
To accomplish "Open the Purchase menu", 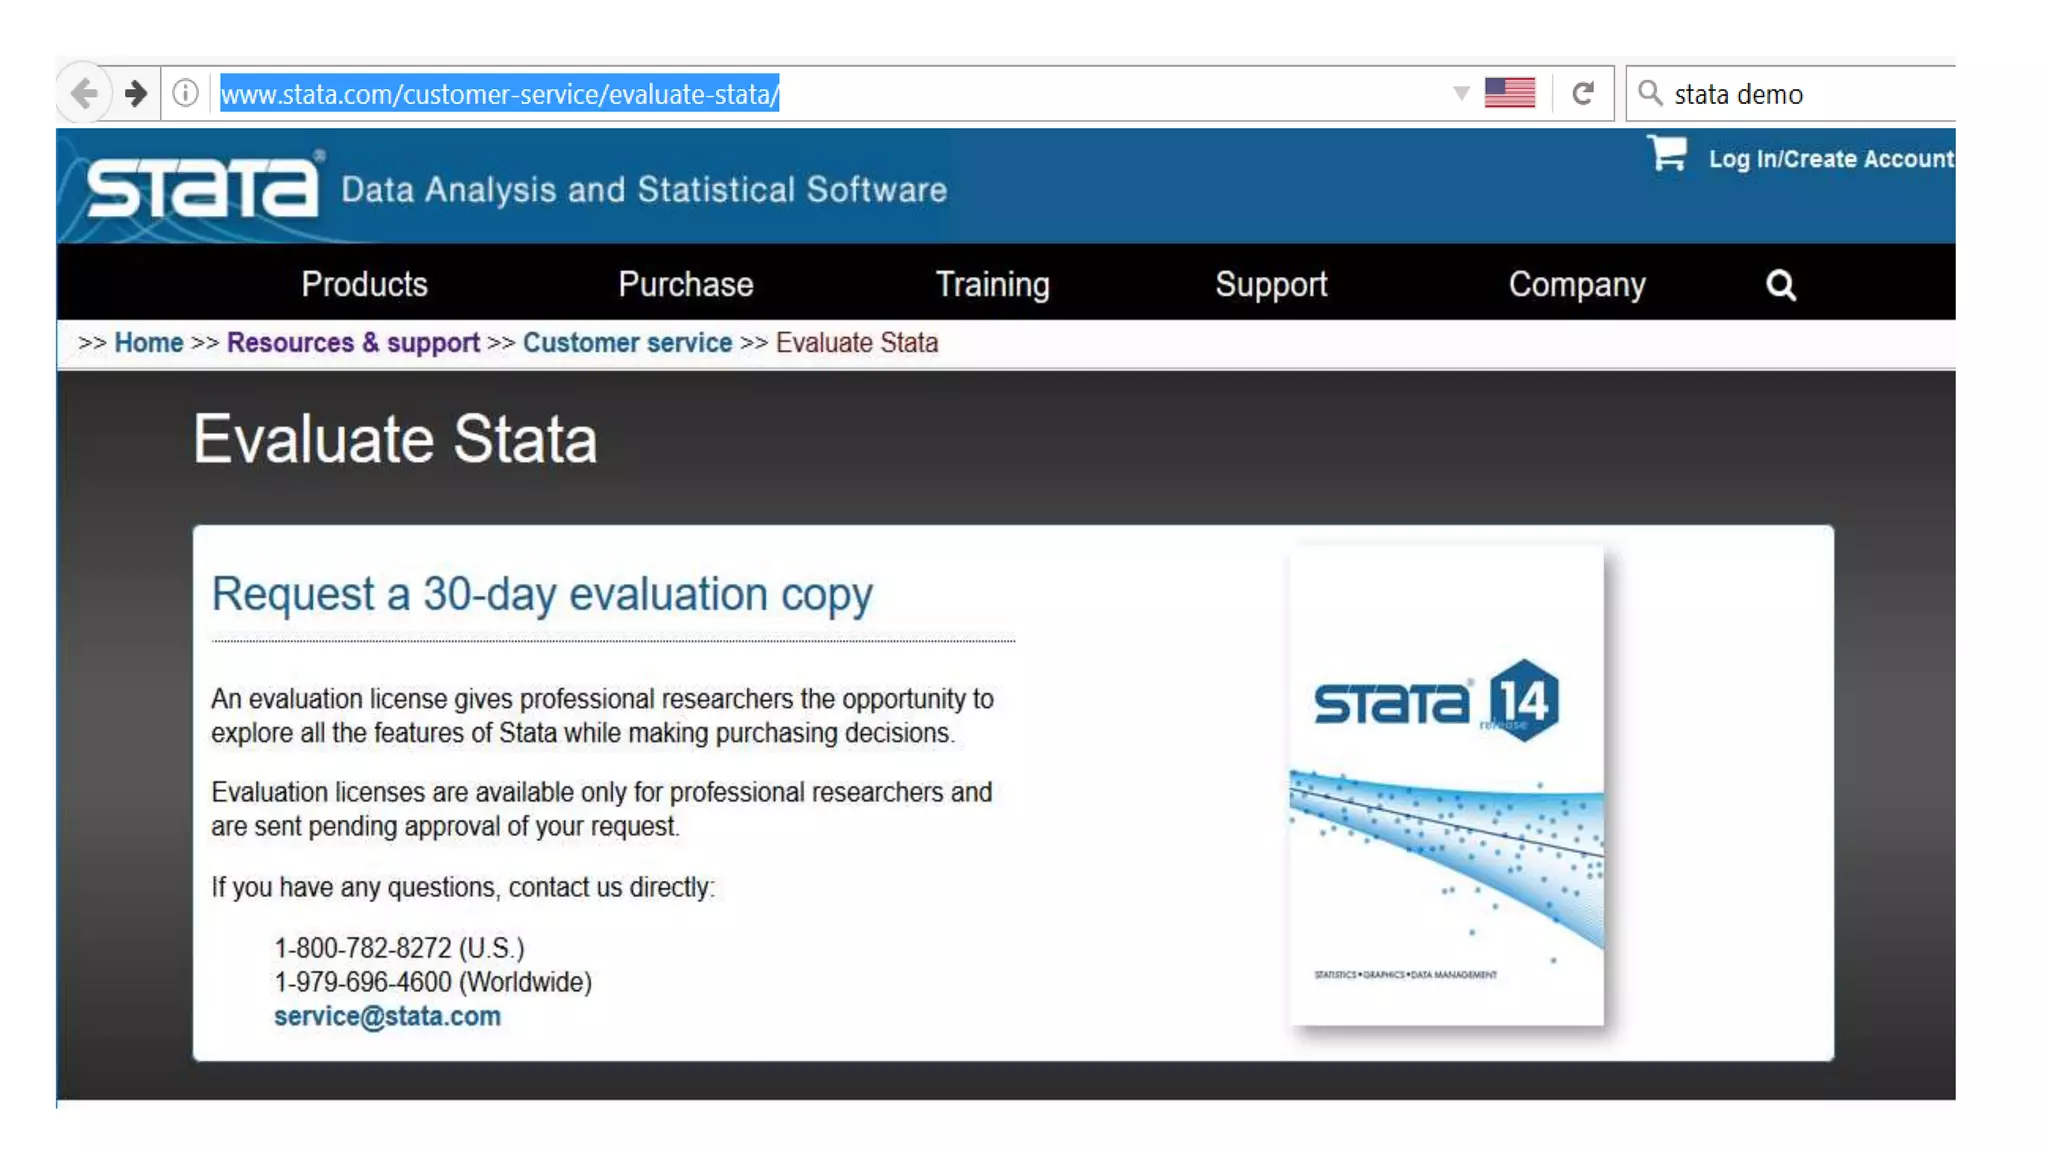I will click(x=685, y=285).
